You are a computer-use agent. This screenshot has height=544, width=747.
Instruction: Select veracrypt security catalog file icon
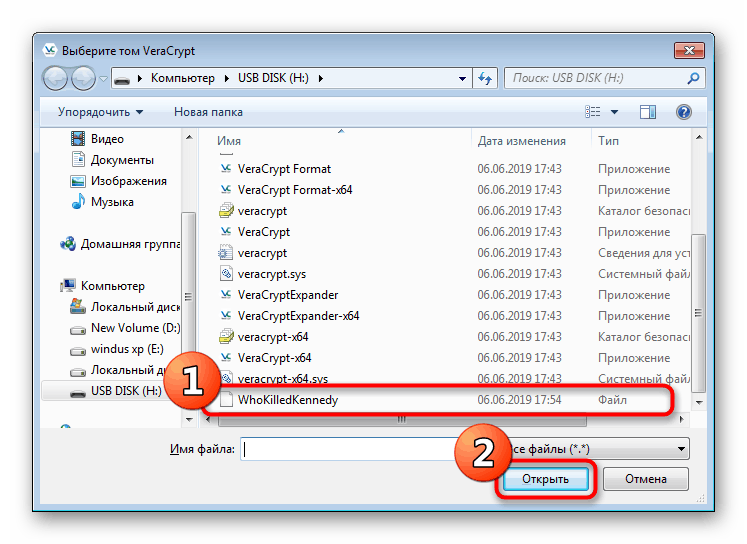click(226, 211)
